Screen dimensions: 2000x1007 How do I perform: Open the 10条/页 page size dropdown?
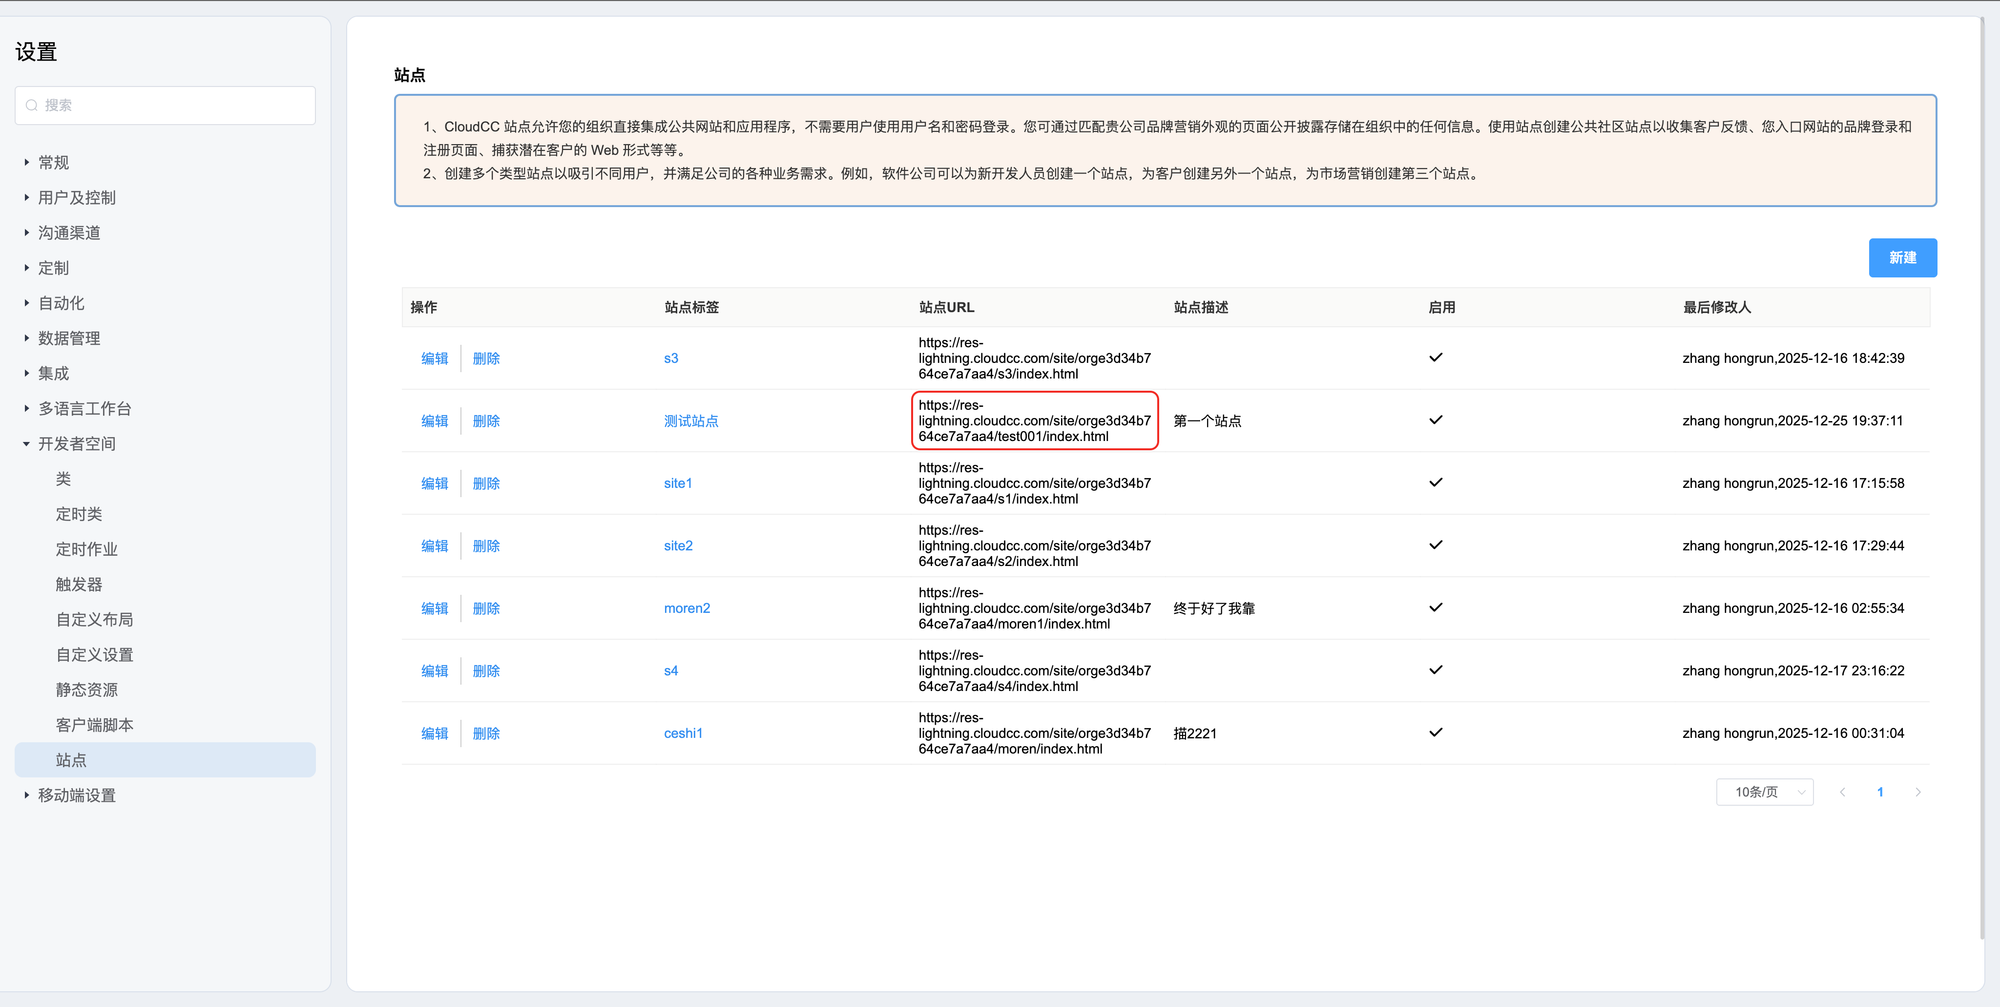pos(1765,792)
